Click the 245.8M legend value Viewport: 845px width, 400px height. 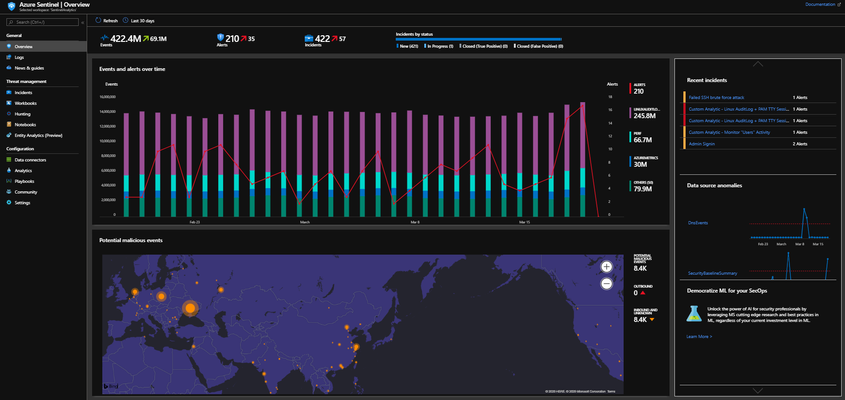pos(644,116)
